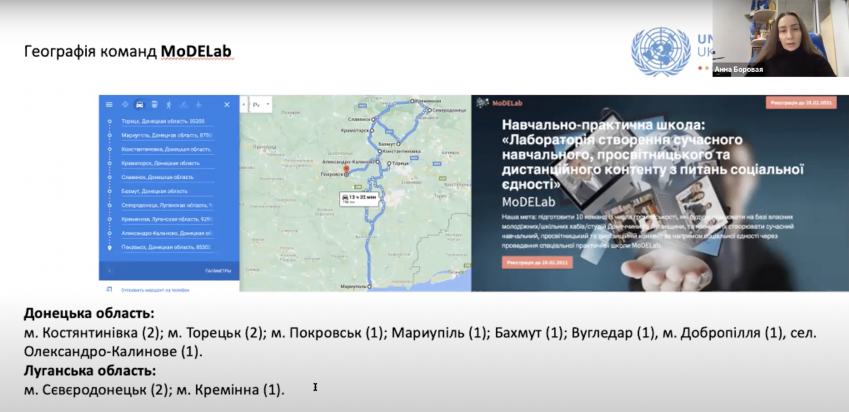Viewport: 849px width, 412px height.
Task: Edit the Северодонецк, Луганская область waypoint field
Action: 167,206
